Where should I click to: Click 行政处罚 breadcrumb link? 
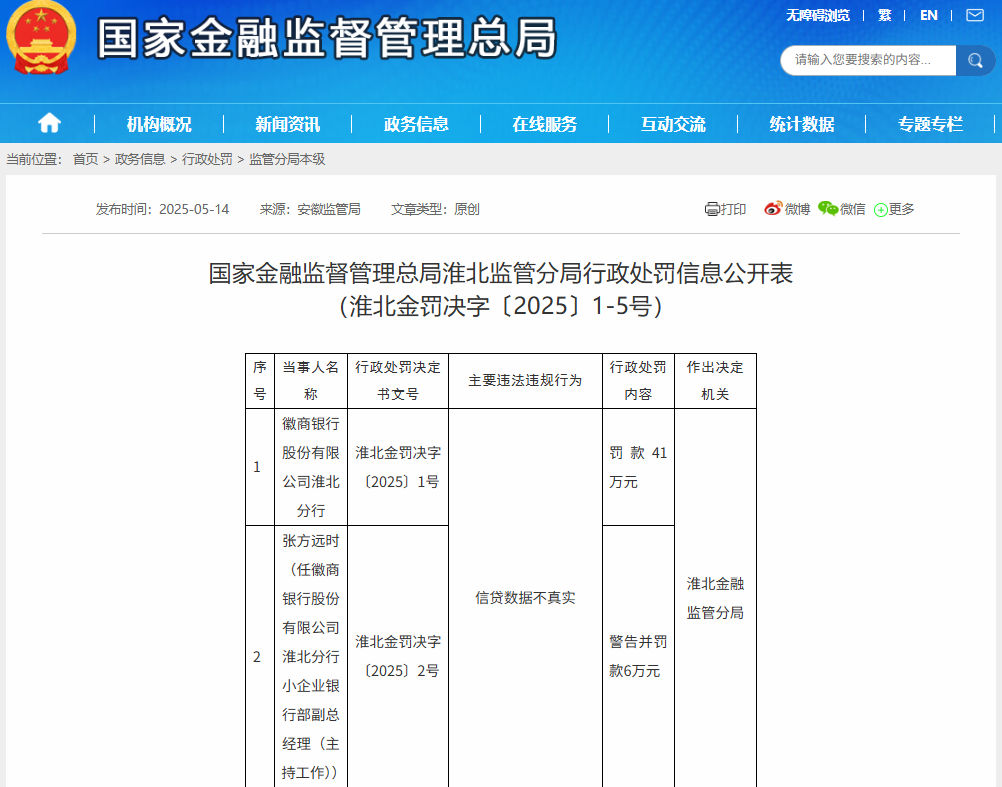(207, 159)
